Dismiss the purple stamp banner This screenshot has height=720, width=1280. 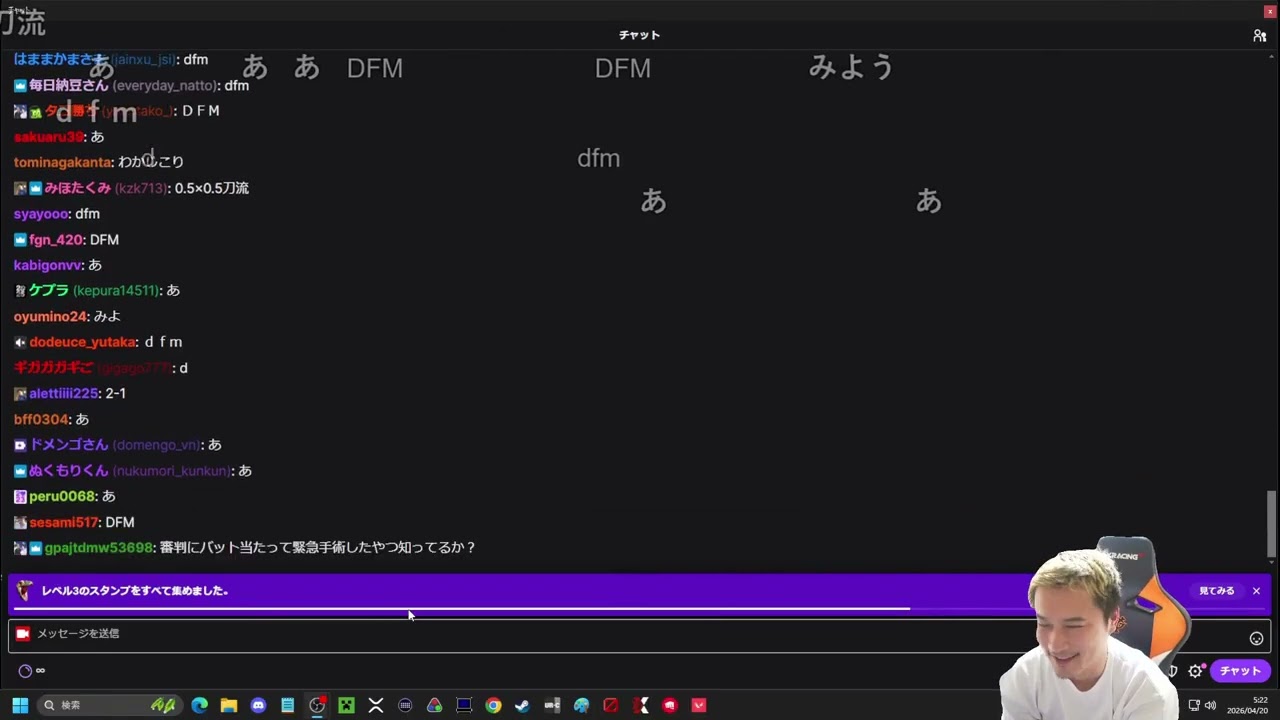pos(1256,591)
